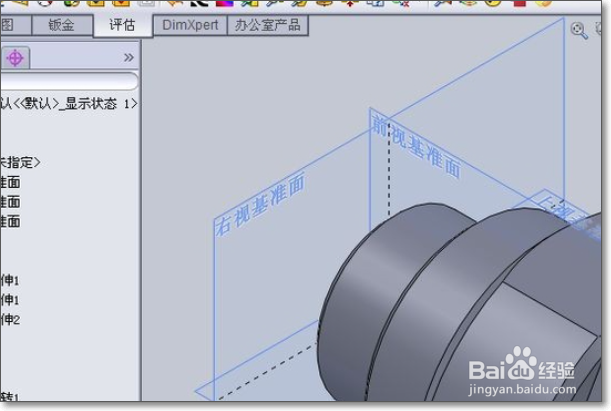Select the 前视基准面 plane label in viewport
This screenshot has height=411, width=611.
coord(416,147)
